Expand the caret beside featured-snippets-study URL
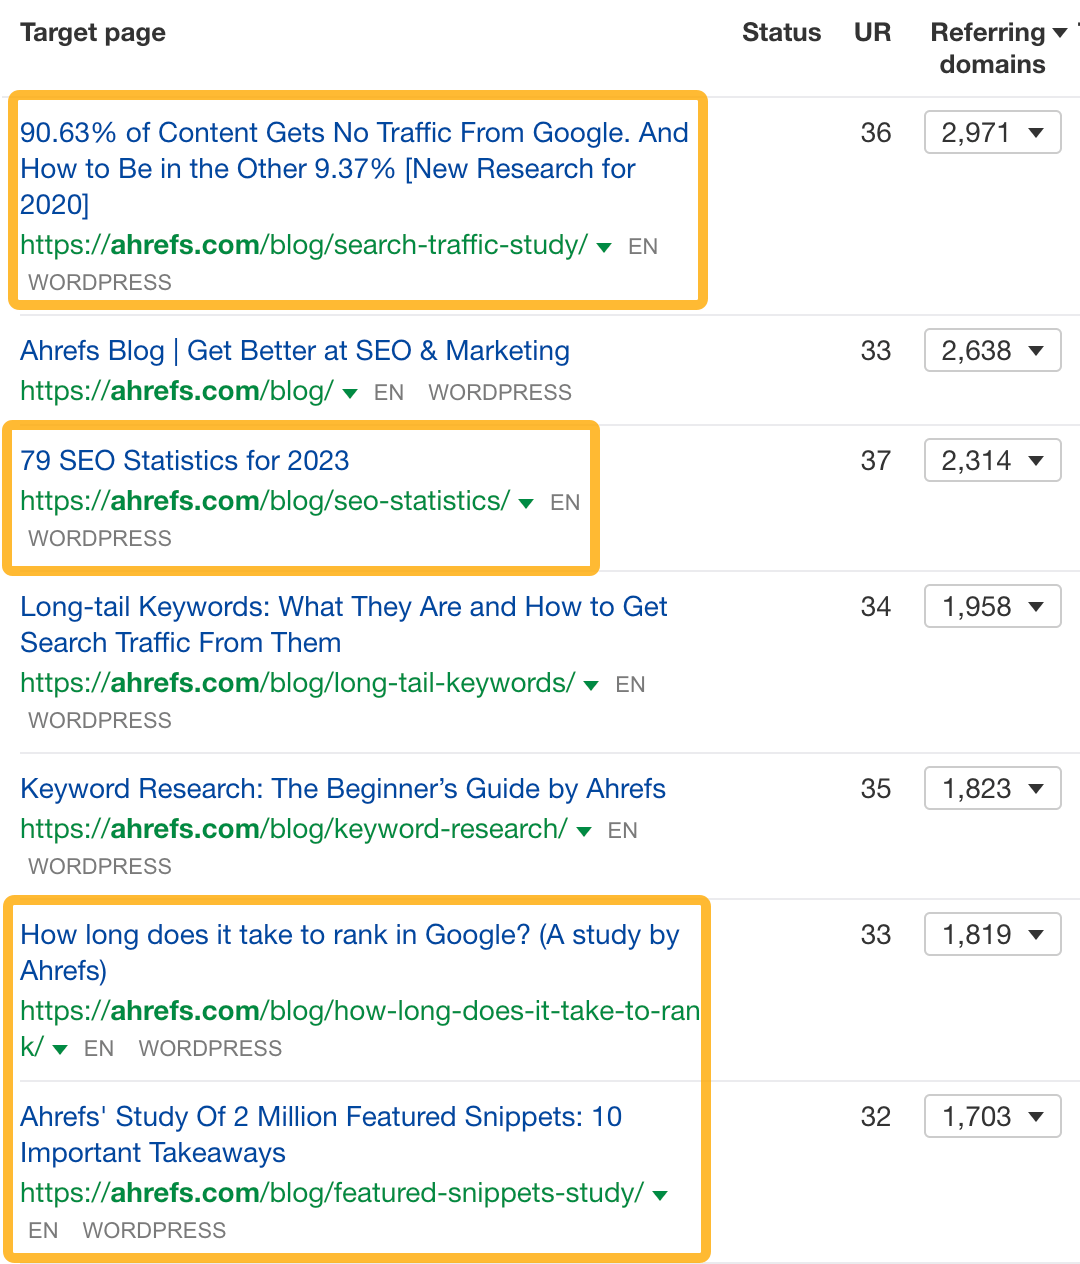 [660, 1194]
